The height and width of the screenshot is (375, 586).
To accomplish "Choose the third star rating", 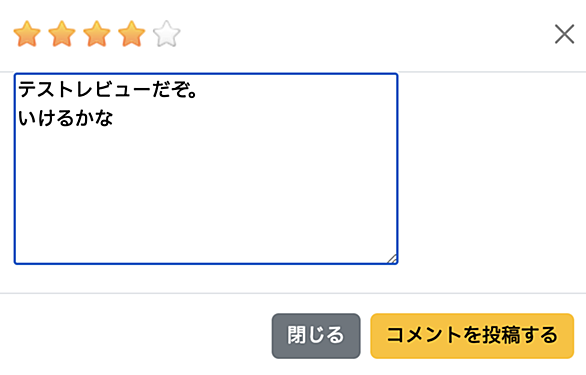I will 97,34.
